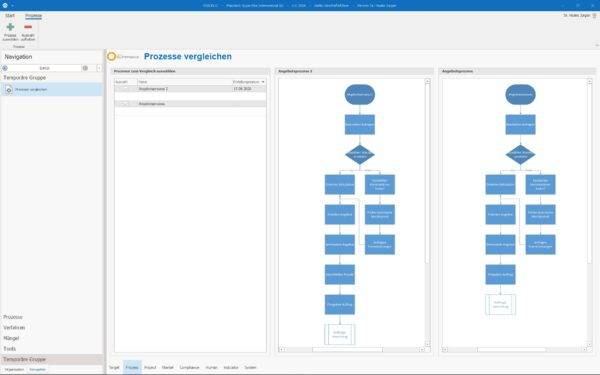The width and height of the screenshot is (600, 375).
Task: Open the dropdown arrow beside the navigation search
Action: (99, 68)
